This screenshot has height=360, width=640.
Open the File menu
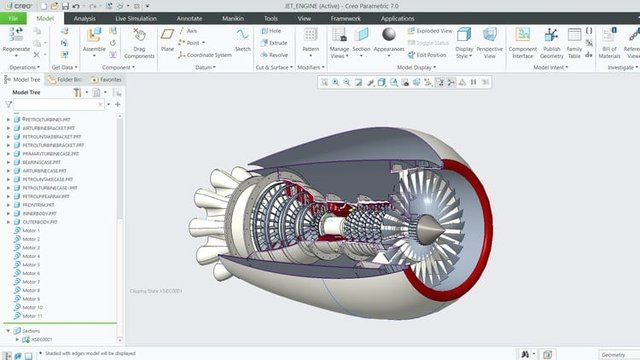13,18
